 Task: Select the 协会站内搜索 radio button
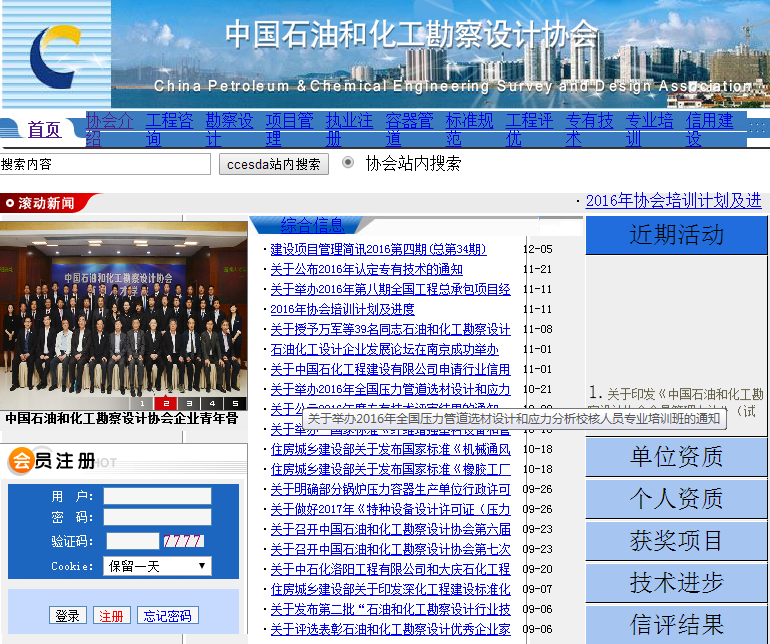pos(348,162)
